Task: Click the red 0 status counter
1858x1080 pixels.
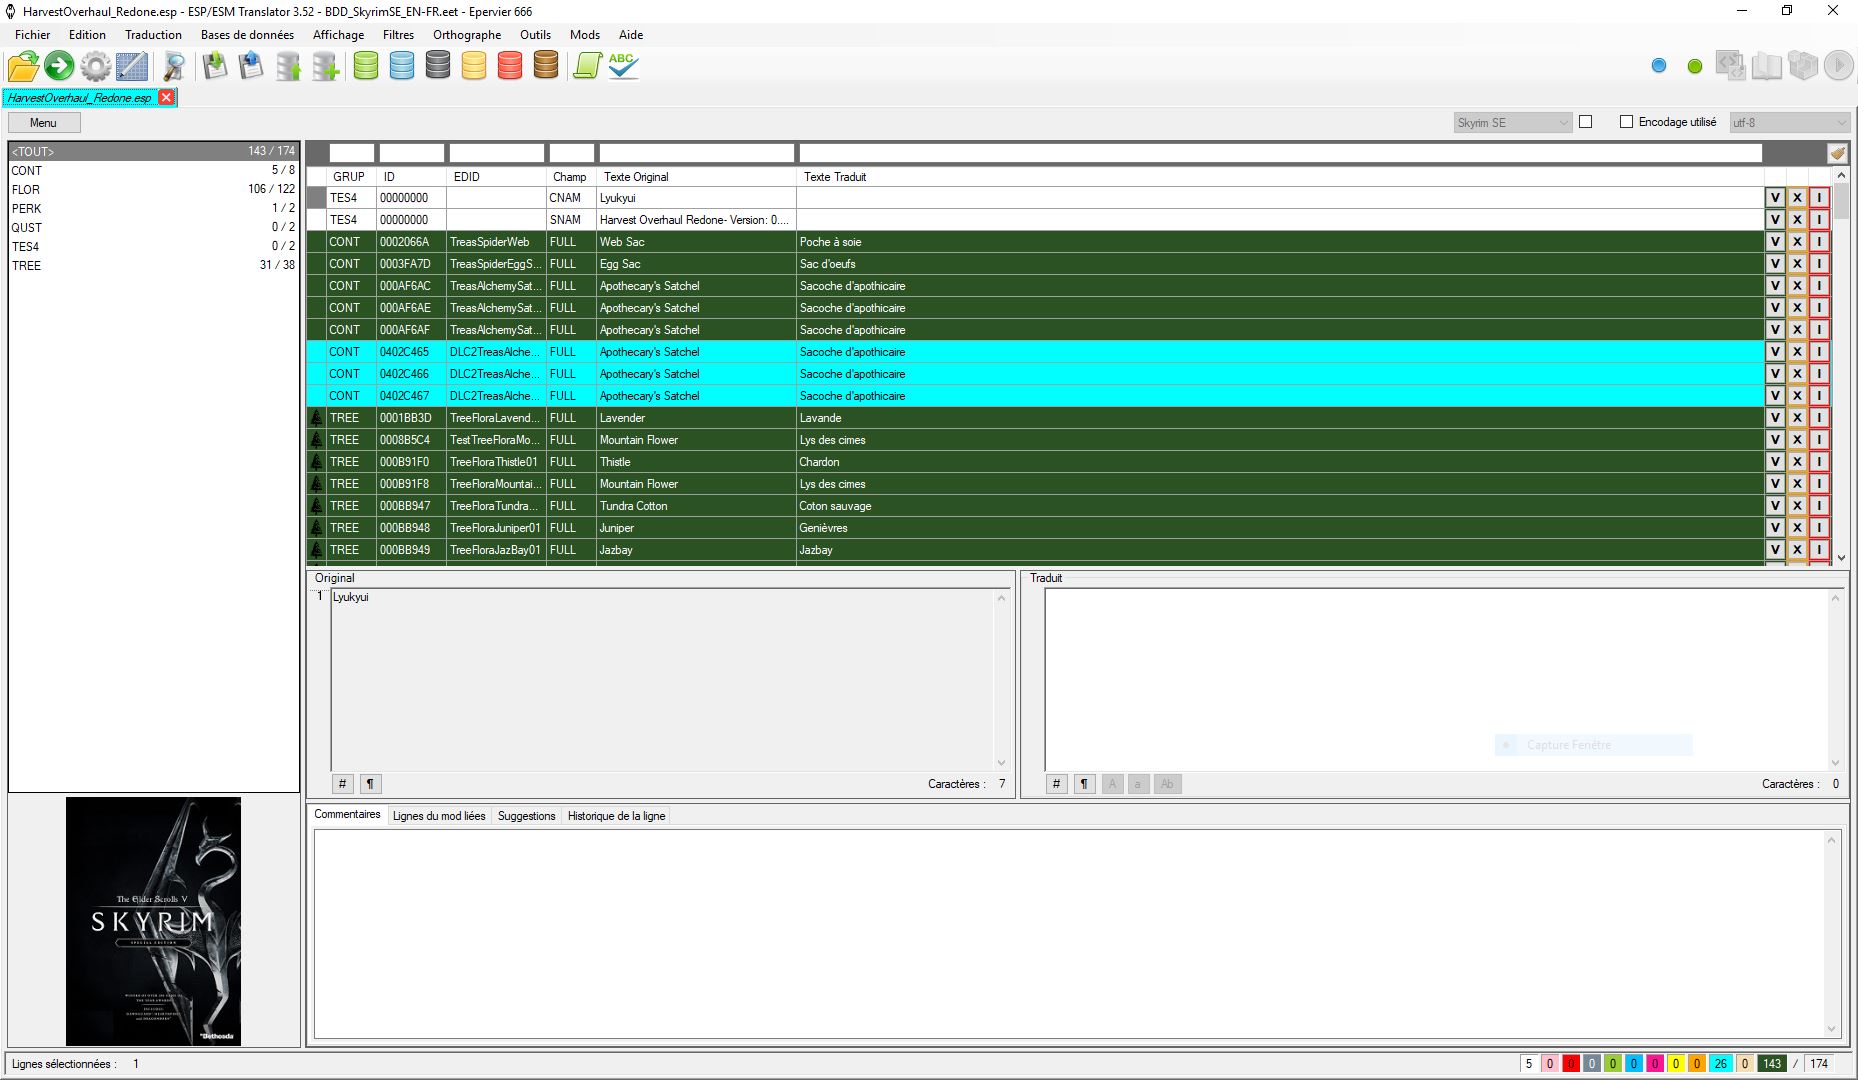Action: pyautogui.click(x=1571, y=1063)
